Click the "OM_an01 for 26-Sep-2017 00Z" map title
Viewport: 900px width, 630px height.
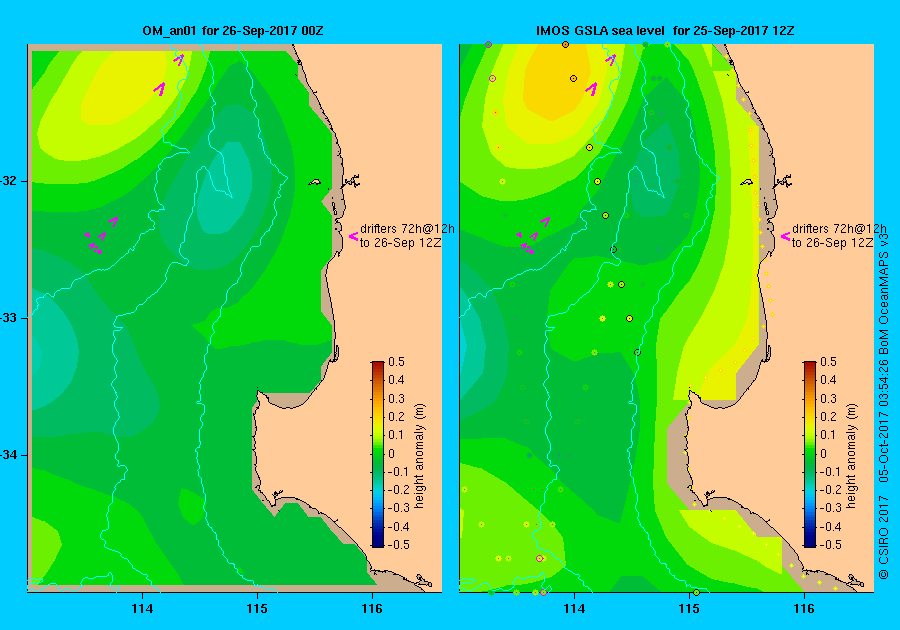coord(233,30)
